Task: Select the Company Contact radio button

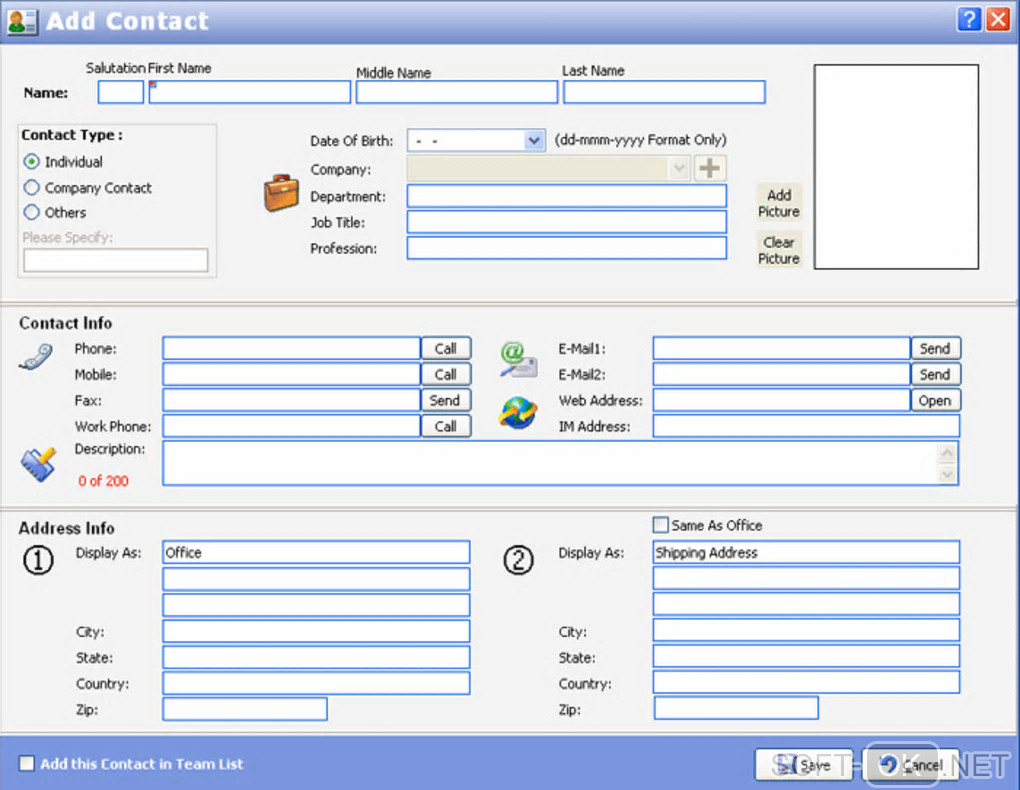Action: click(31, 187)
